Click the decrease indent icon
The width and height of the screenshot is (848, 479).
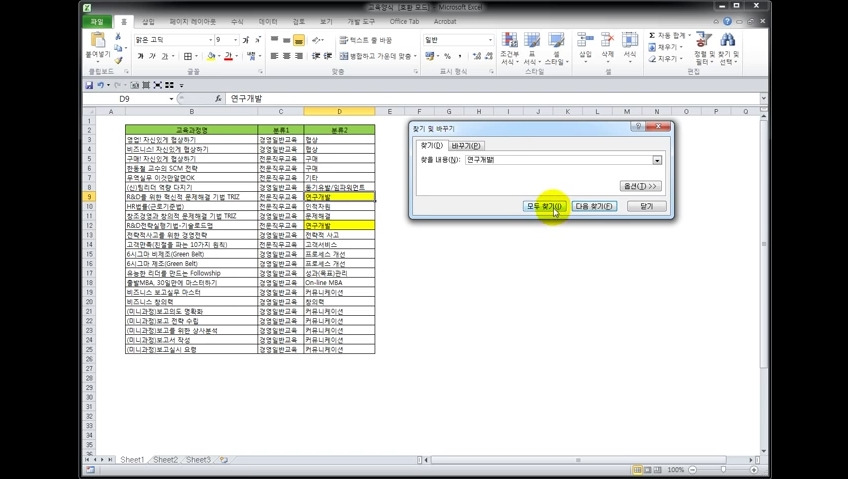[316, 56]
